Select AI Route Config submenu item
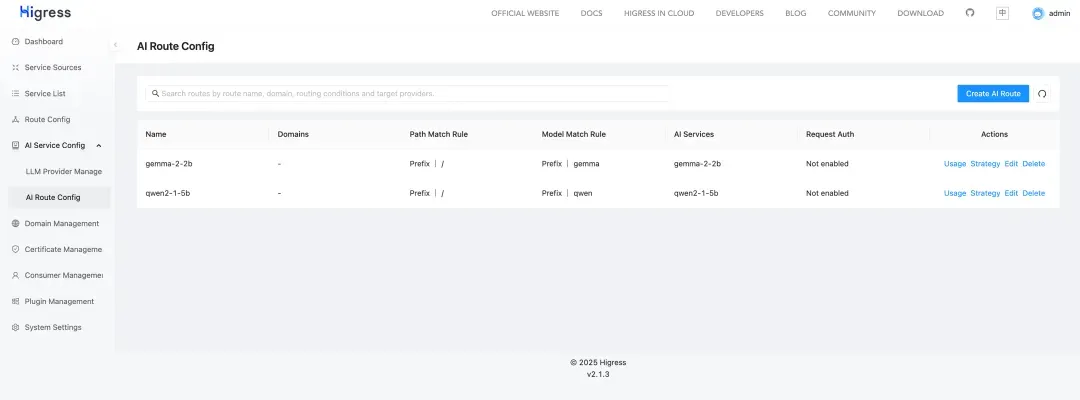 point(55,198)
